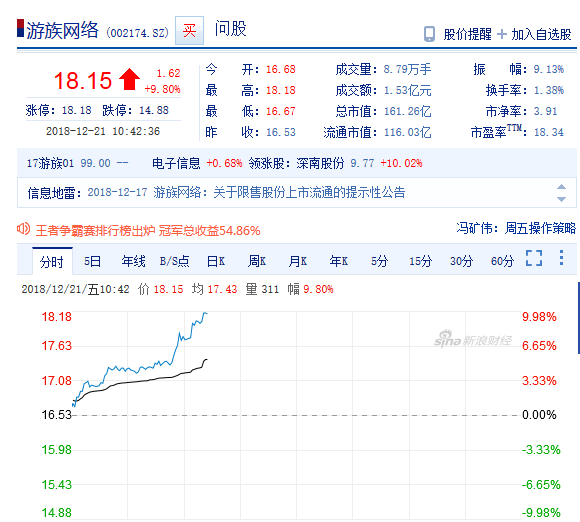Image resolution: width=580 pixels, height=522 pixels.
Task: Click the -3.33% green axis label
Action: (x=541, y=450)
